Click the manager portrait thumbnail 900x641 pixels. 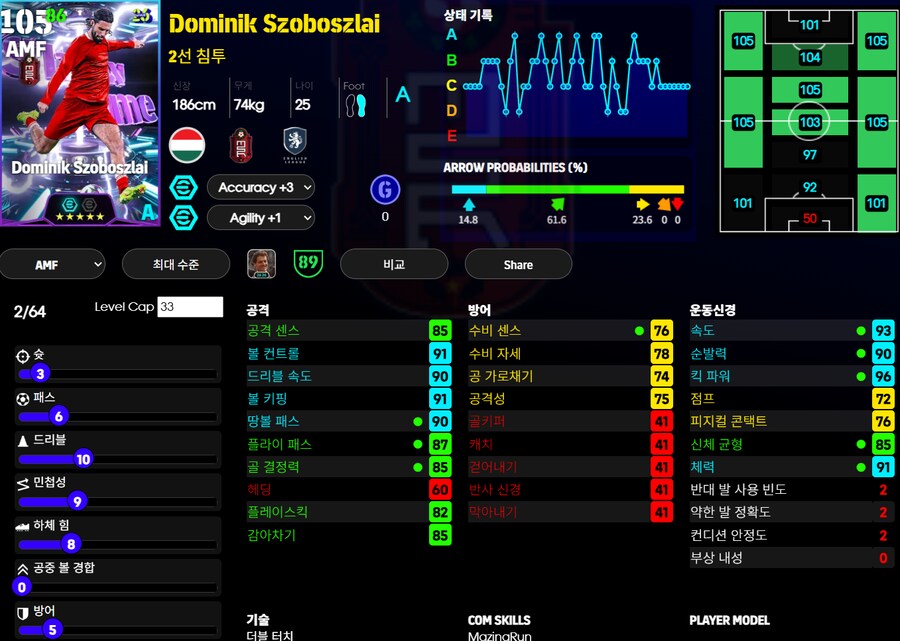[x=262, y=264]
